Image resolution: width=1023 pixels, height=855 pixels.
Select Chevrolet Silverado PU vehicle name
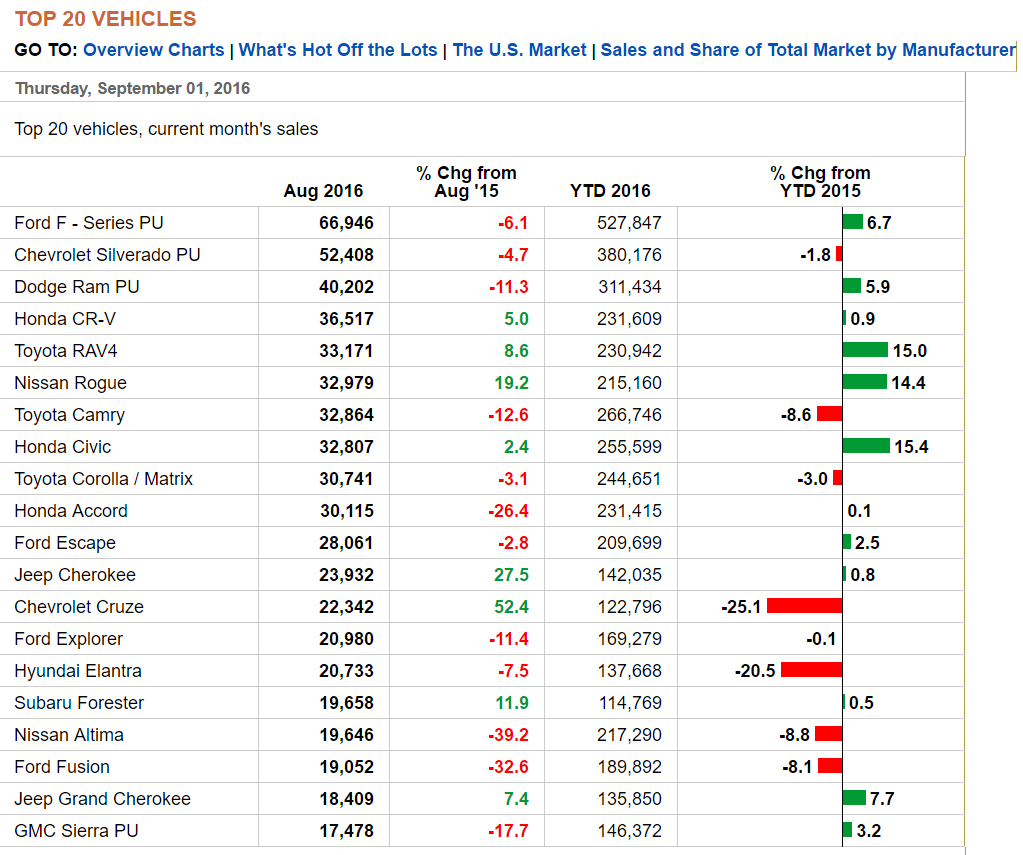tap(107, 255)
